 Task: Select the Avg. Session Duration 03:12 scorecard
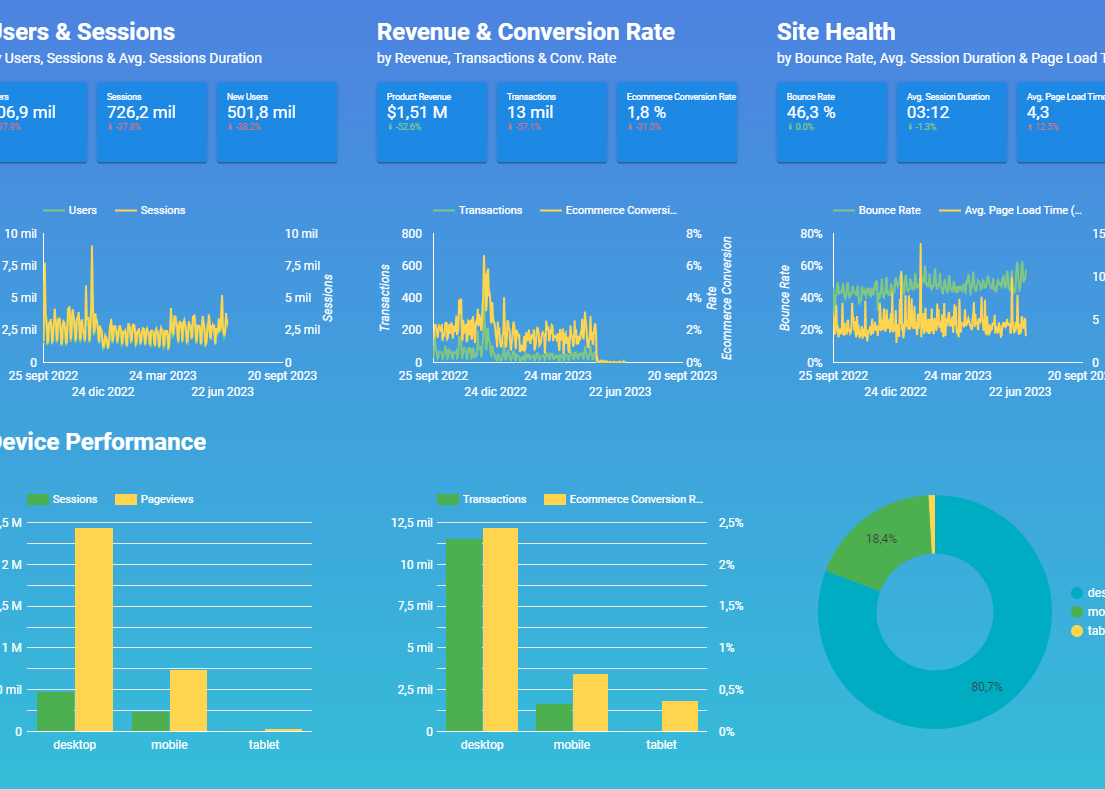coord(952,123)
